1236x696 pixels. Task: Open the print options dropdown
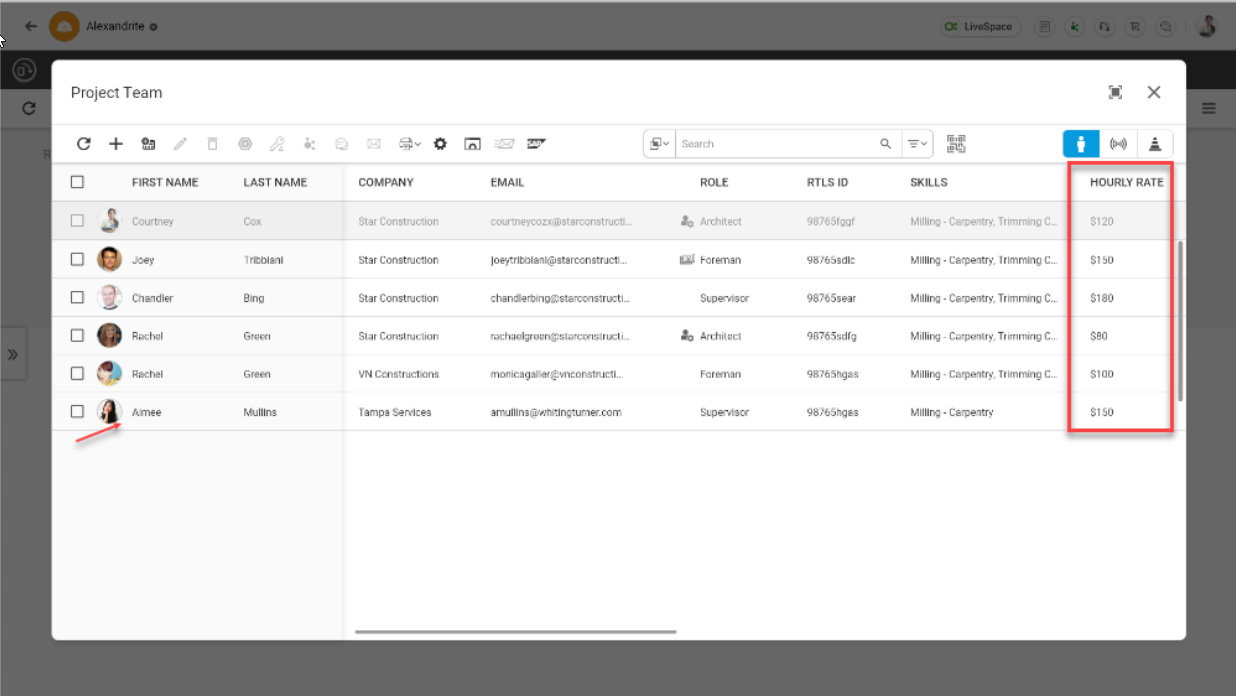click(x=410, y=144)
